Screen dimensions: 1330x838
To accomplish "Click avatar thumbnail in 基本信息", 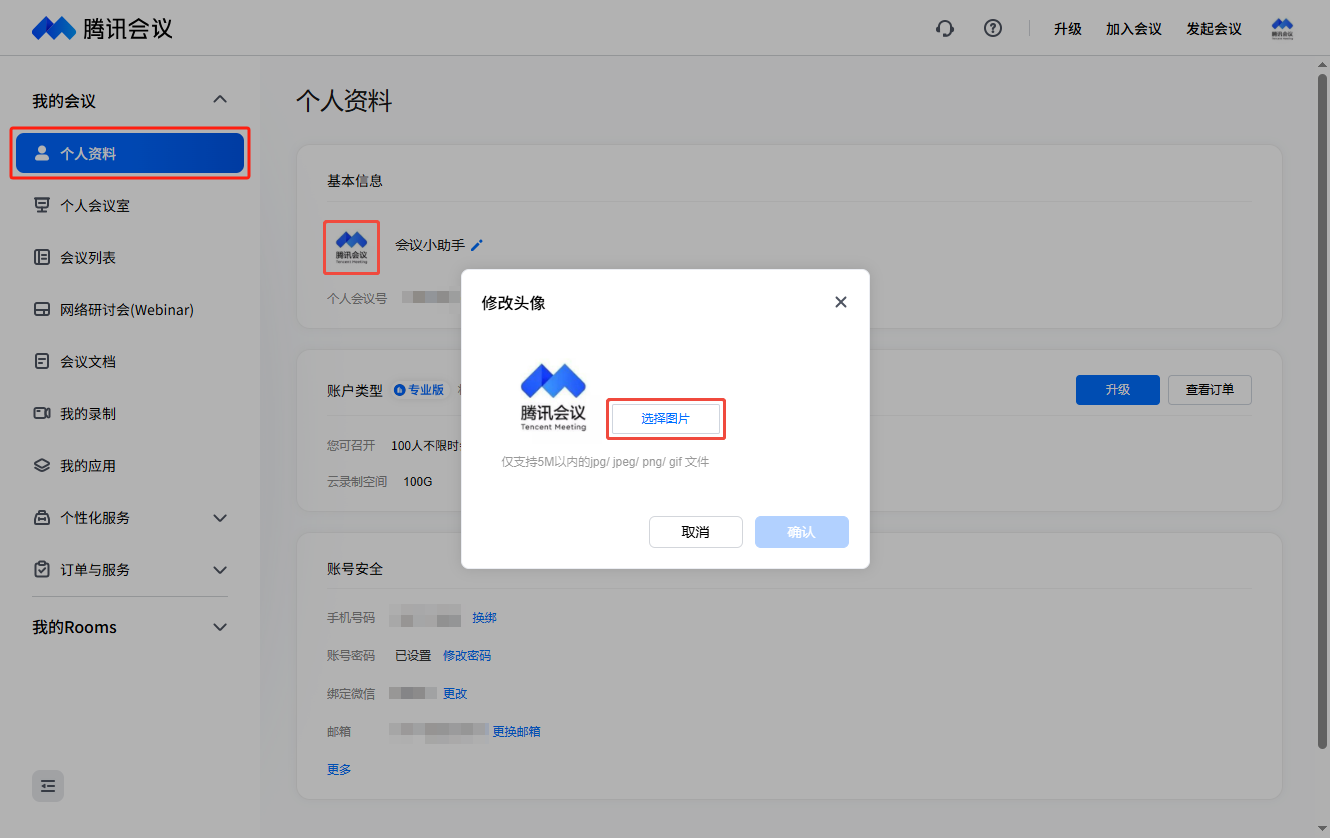I will [351, 247].
